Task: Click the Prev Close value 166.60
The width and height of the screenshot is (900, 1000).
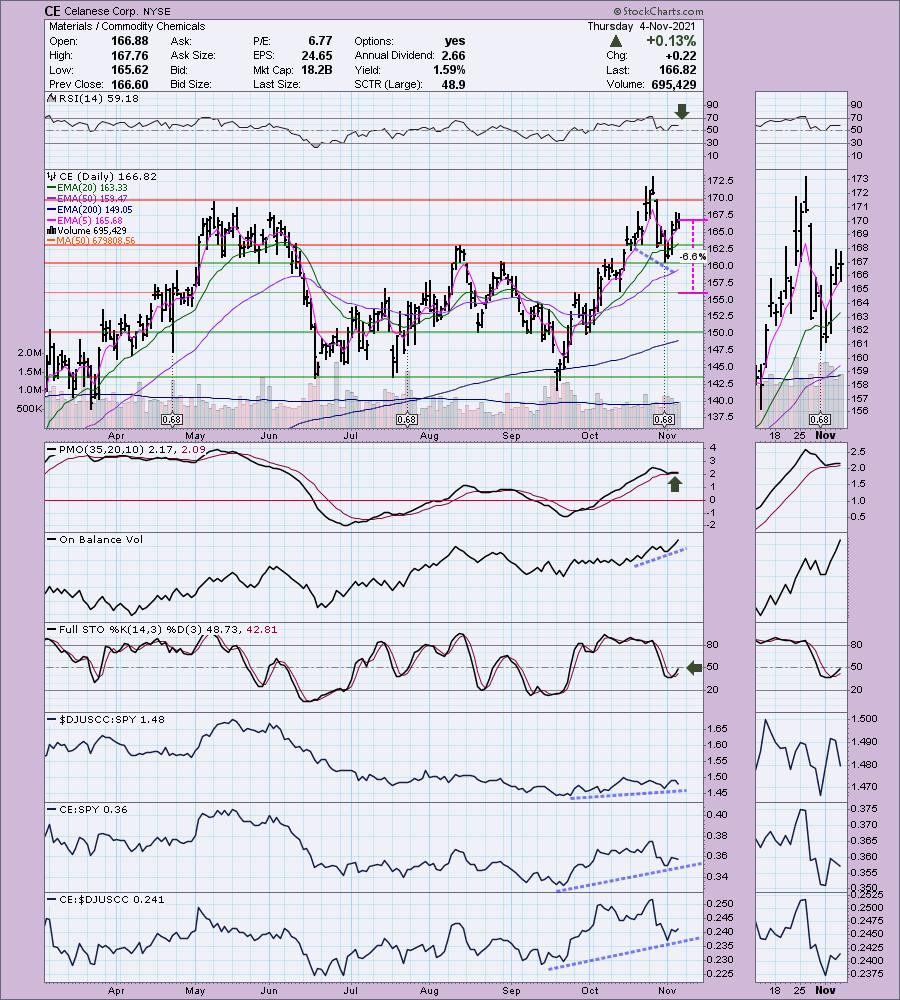Action: [129, 85]
